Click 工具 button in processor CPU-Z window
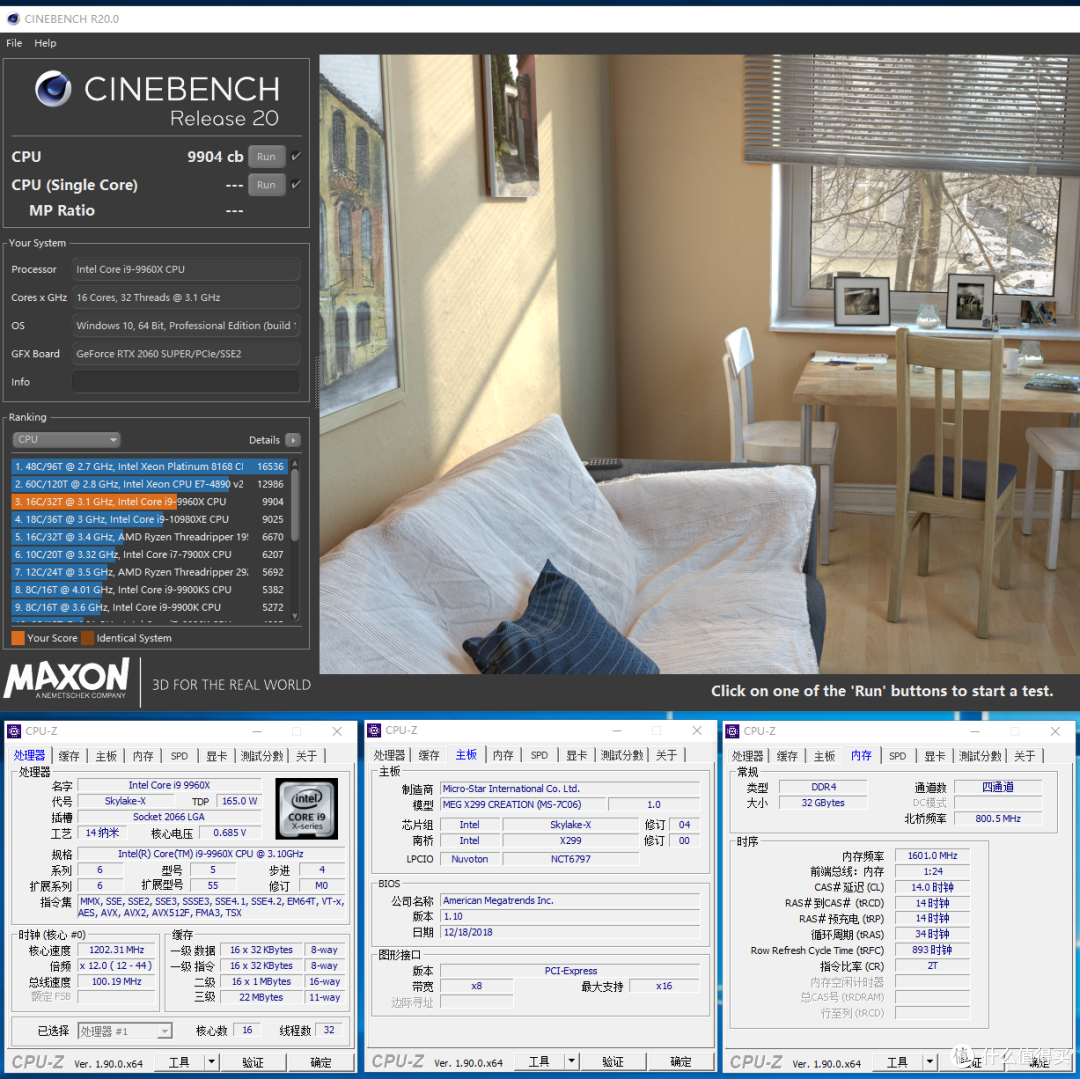Image resolution: width=1080 pixels, height=1079 pixels. [180, 1062]
